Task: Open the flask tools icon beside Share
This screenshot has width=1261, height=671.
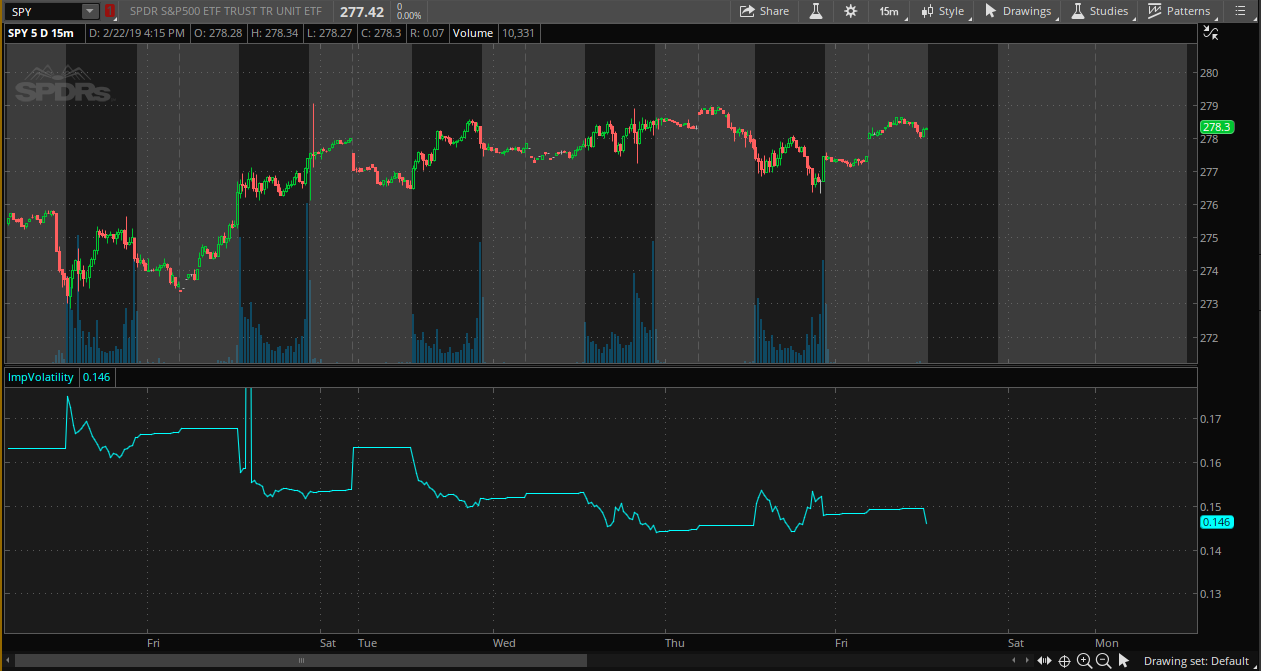Action: [x=815, y=11]
